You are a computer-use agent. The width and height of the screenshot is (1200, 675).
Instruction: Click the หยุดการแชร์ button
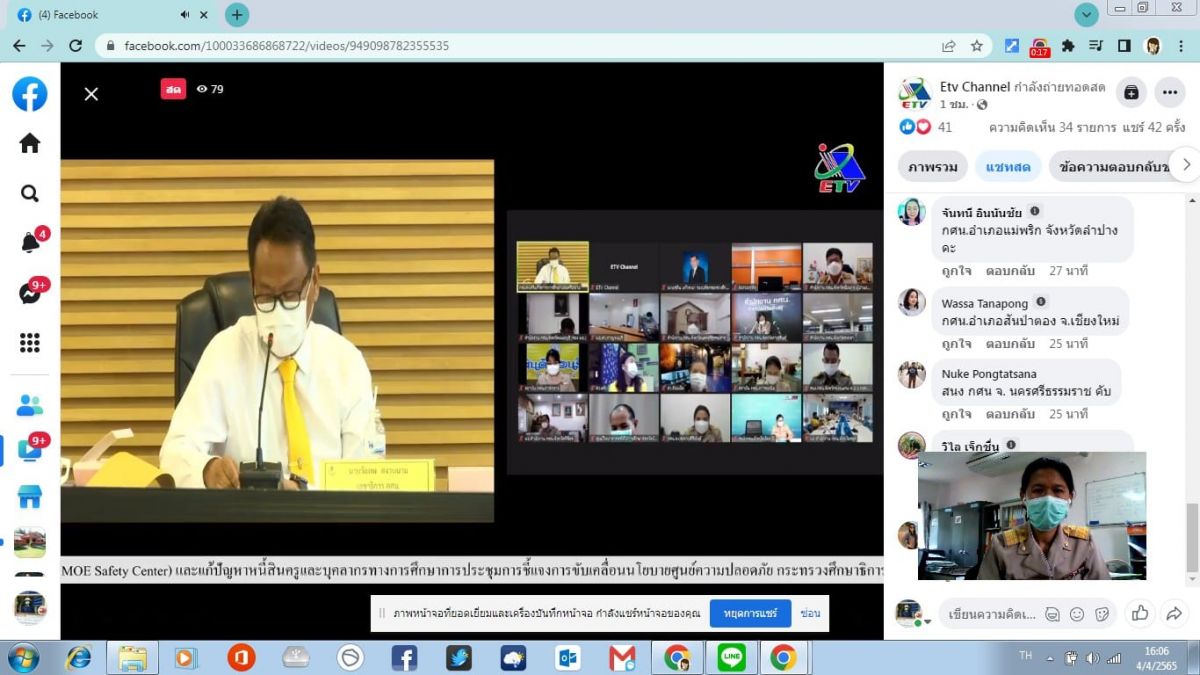click(750, 613)
